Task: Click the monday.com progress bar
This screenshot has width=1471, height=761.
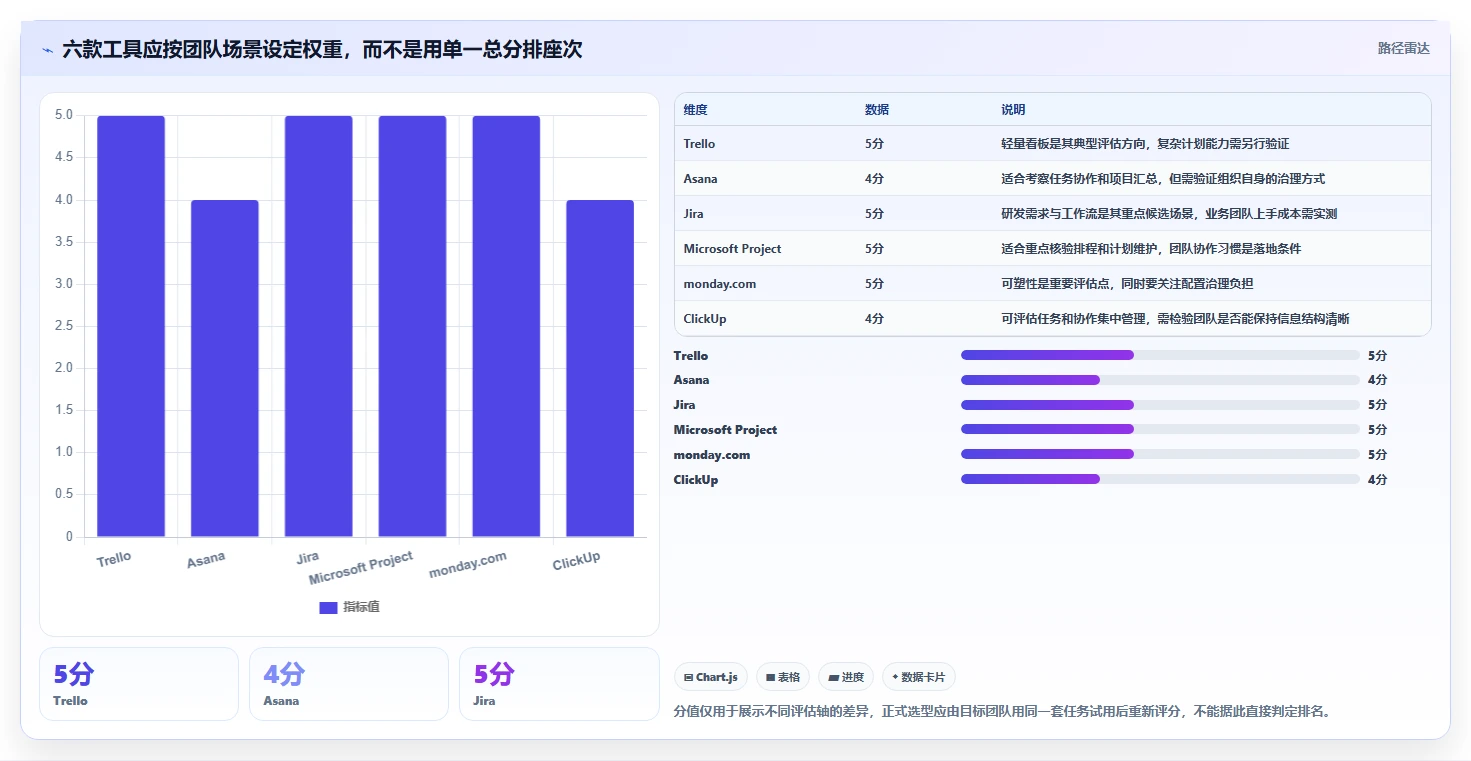Action: coord(1160,454)
